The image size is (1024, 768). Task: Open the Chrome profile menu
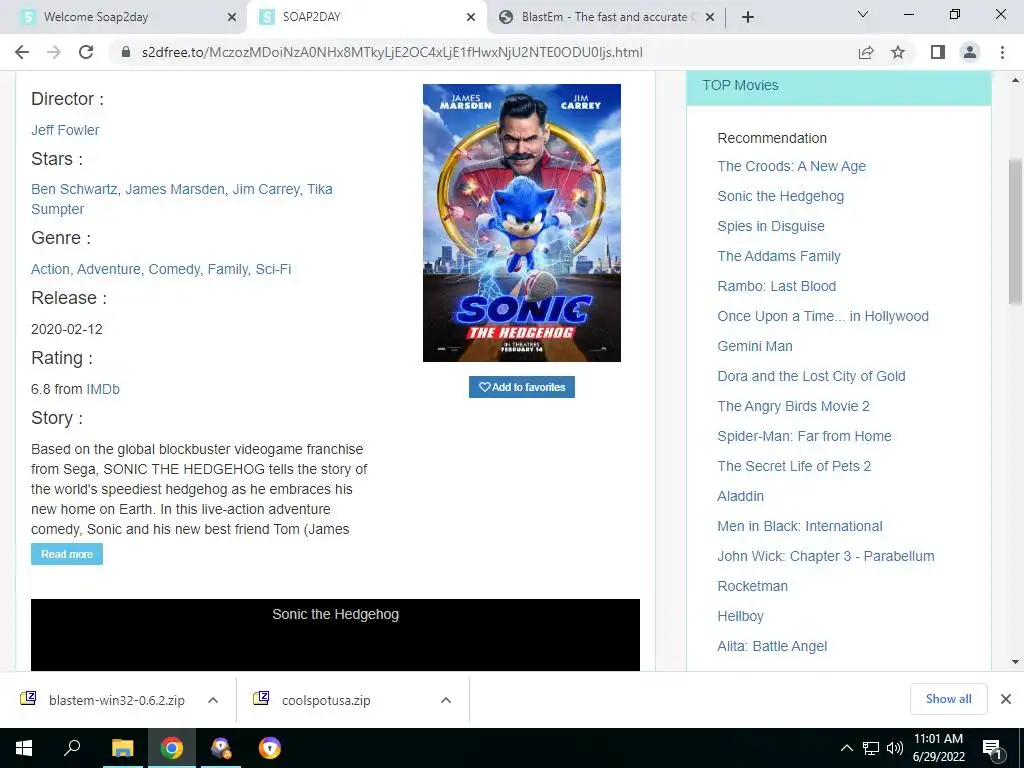point(970,52)
